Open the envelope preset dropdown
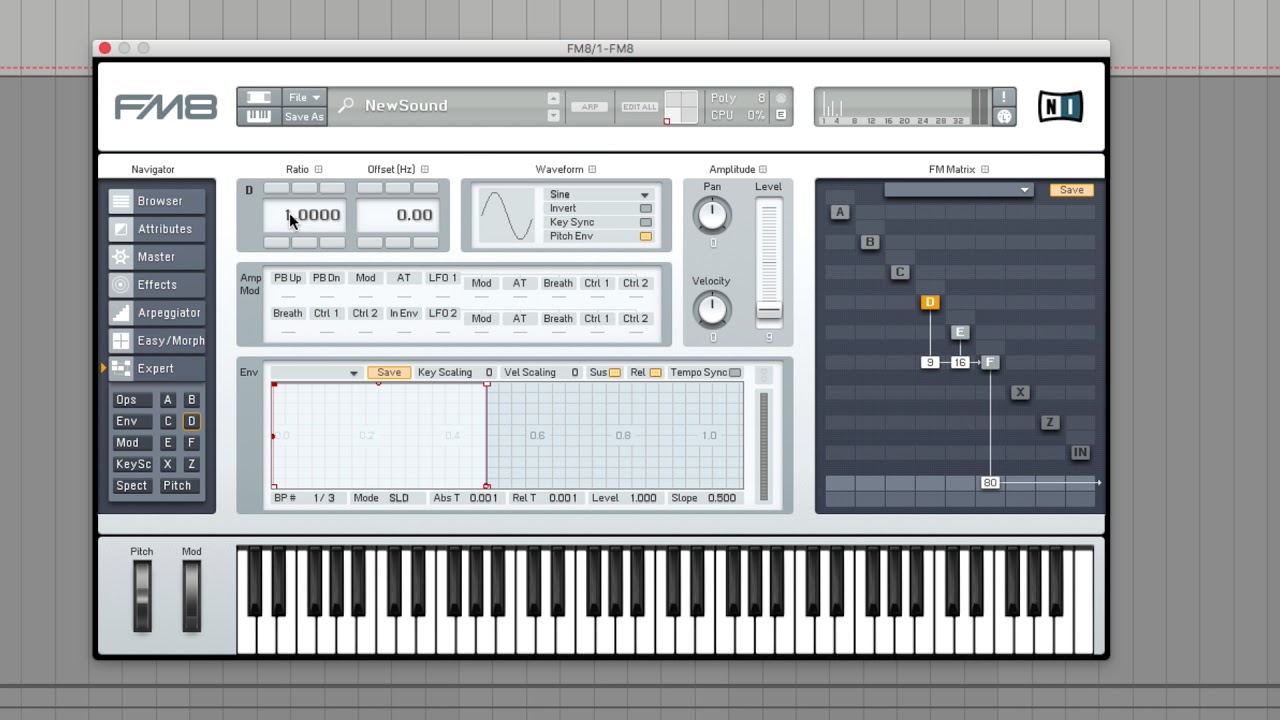The width and height of the screenshot is (1280, 720). coord(315,373)
